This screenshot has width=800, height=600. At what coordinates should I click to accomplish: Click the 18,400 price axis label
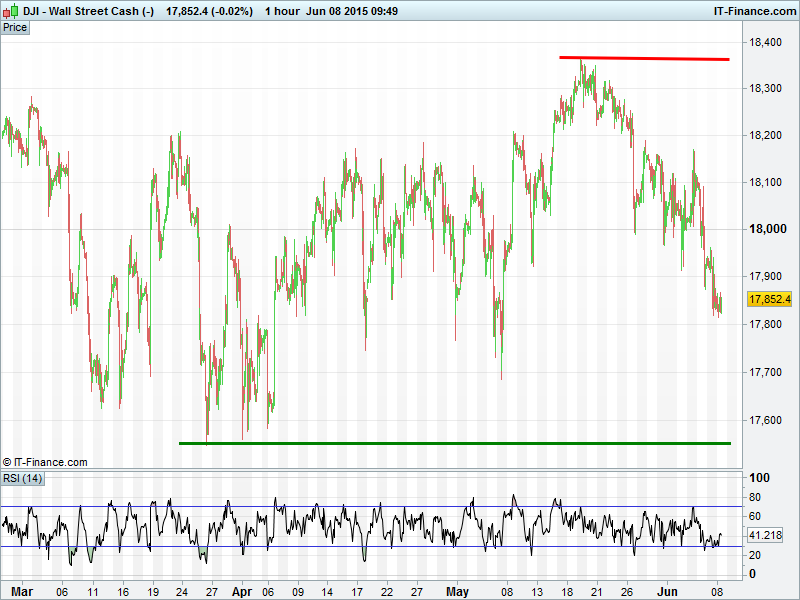point(765,42)
